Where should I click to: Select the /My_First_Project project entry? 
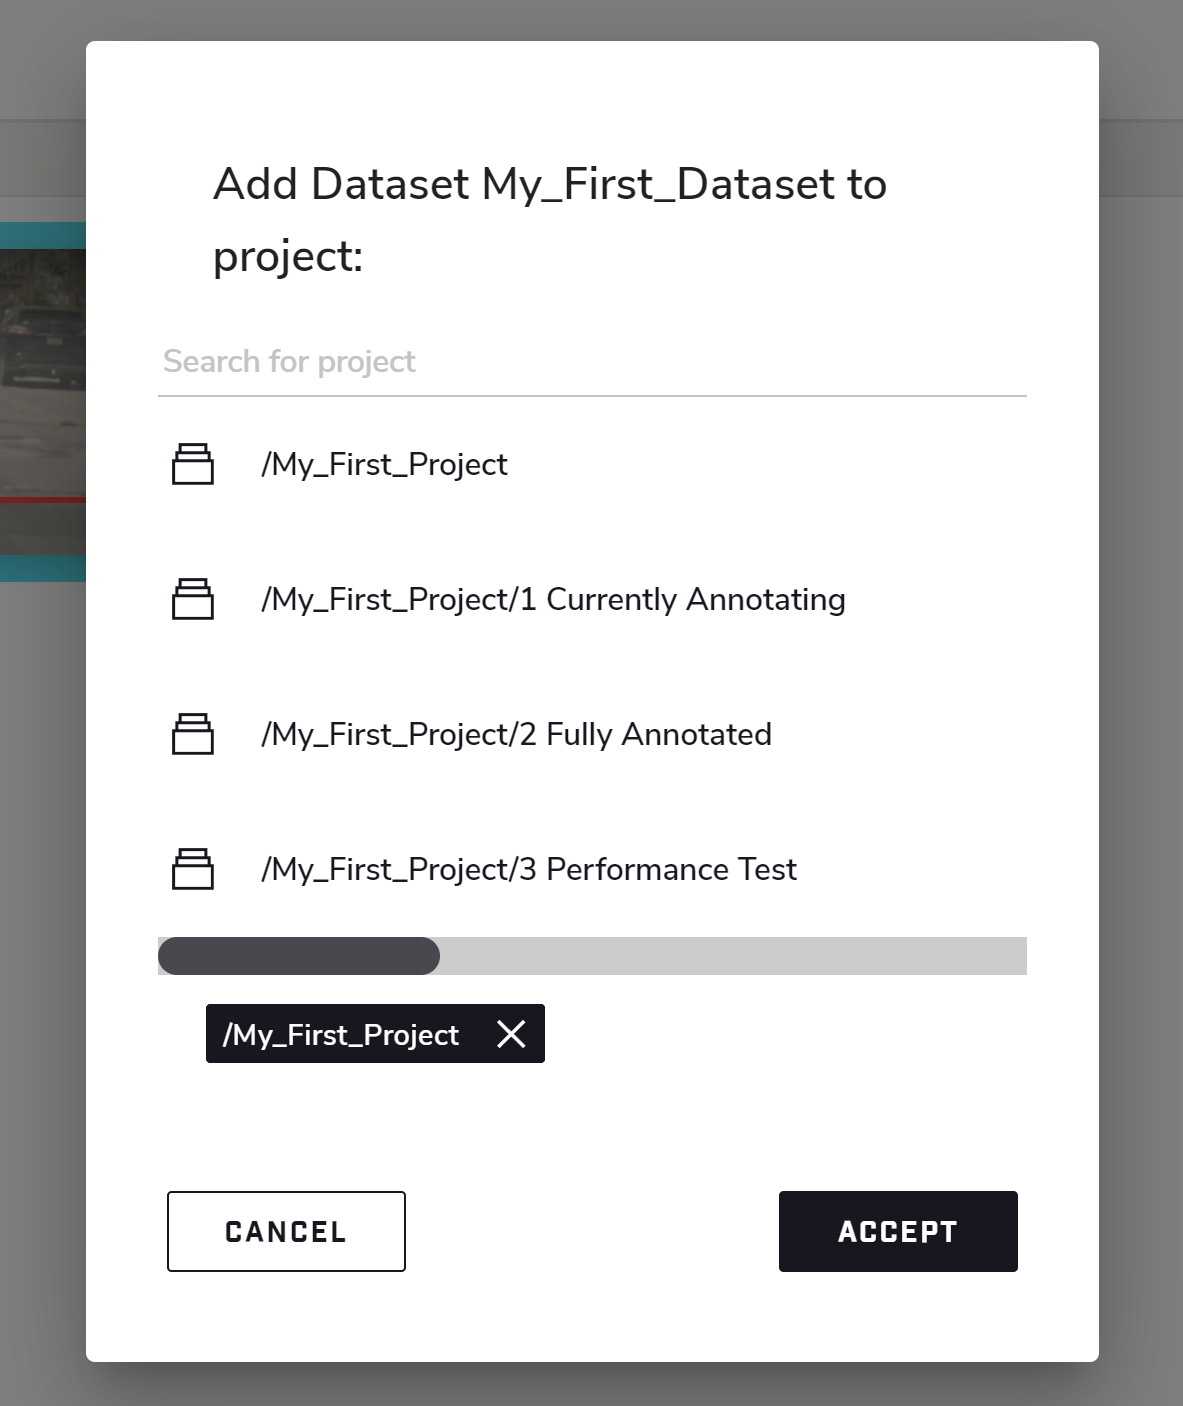point(385,464)
